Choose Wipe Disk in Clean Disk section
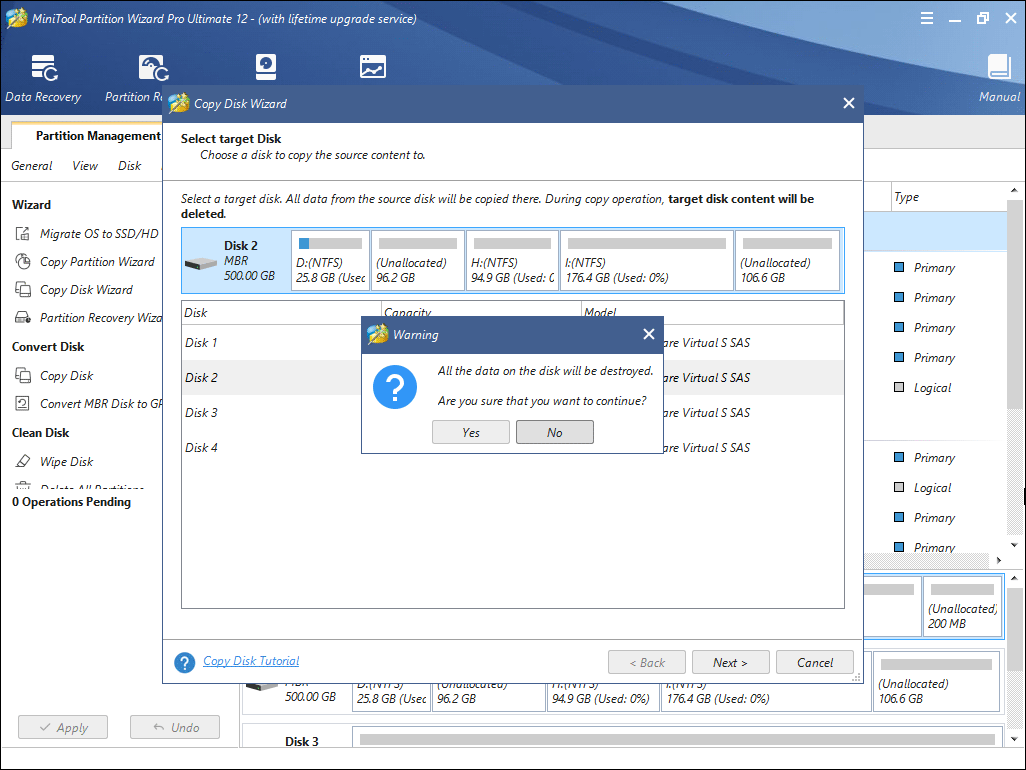 [x=66, y=462]
